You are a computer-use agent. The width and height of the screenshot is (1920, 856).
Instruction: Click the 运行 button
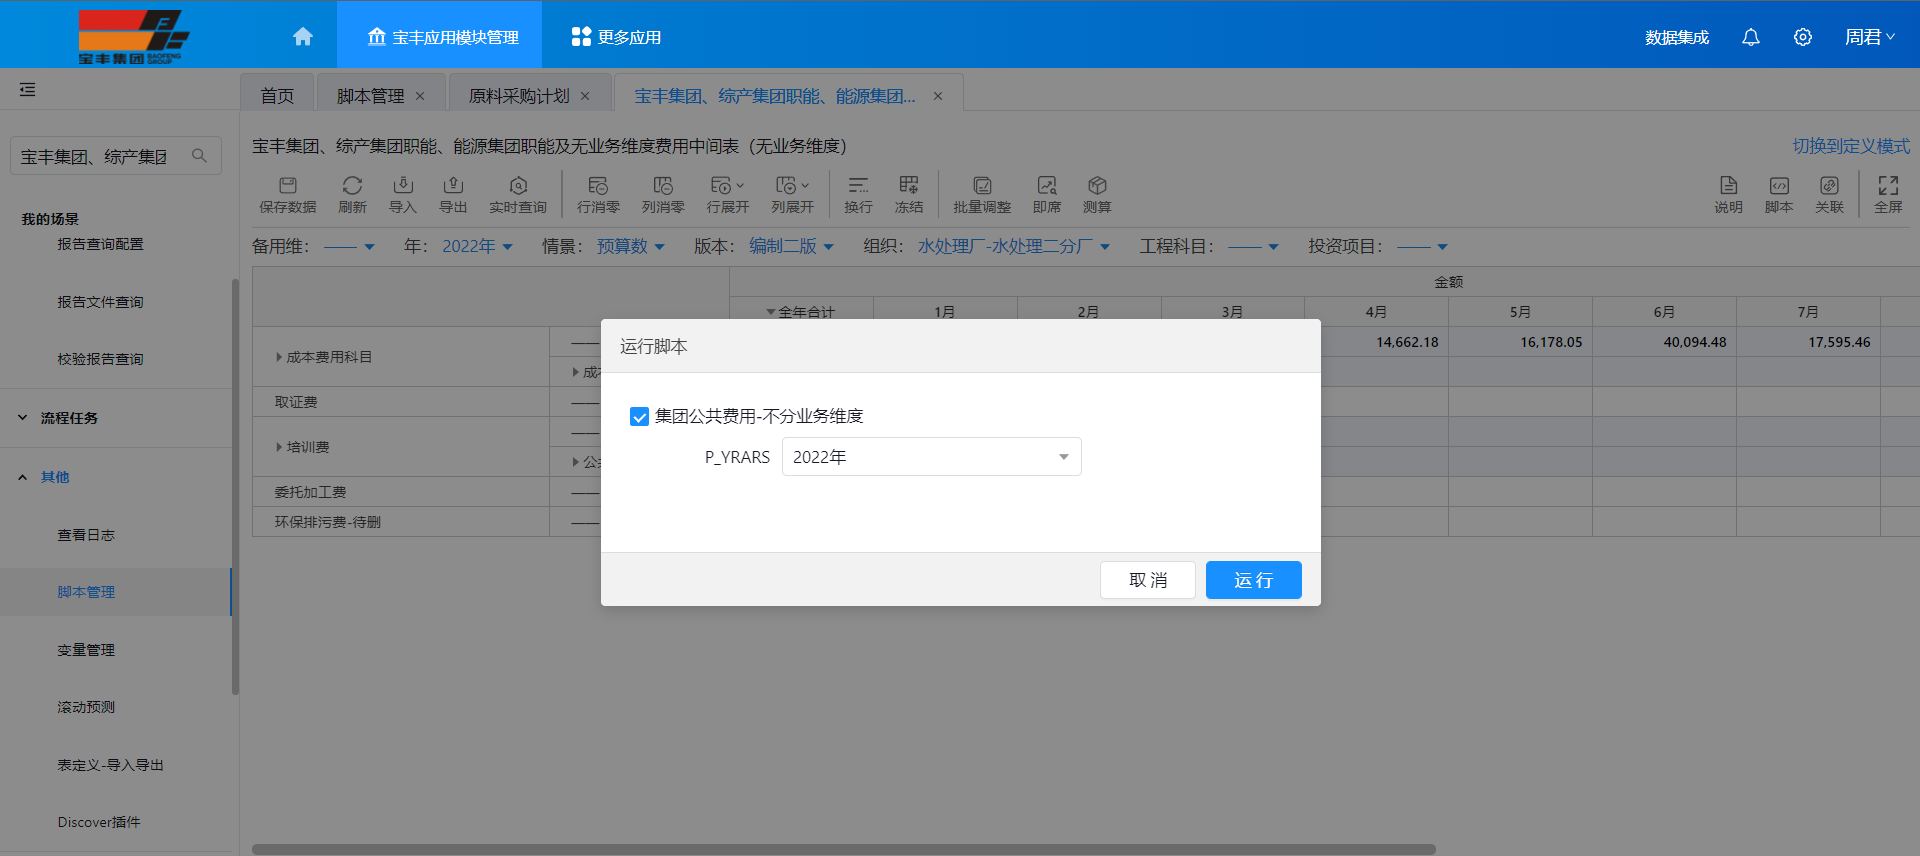point(1253,580)
